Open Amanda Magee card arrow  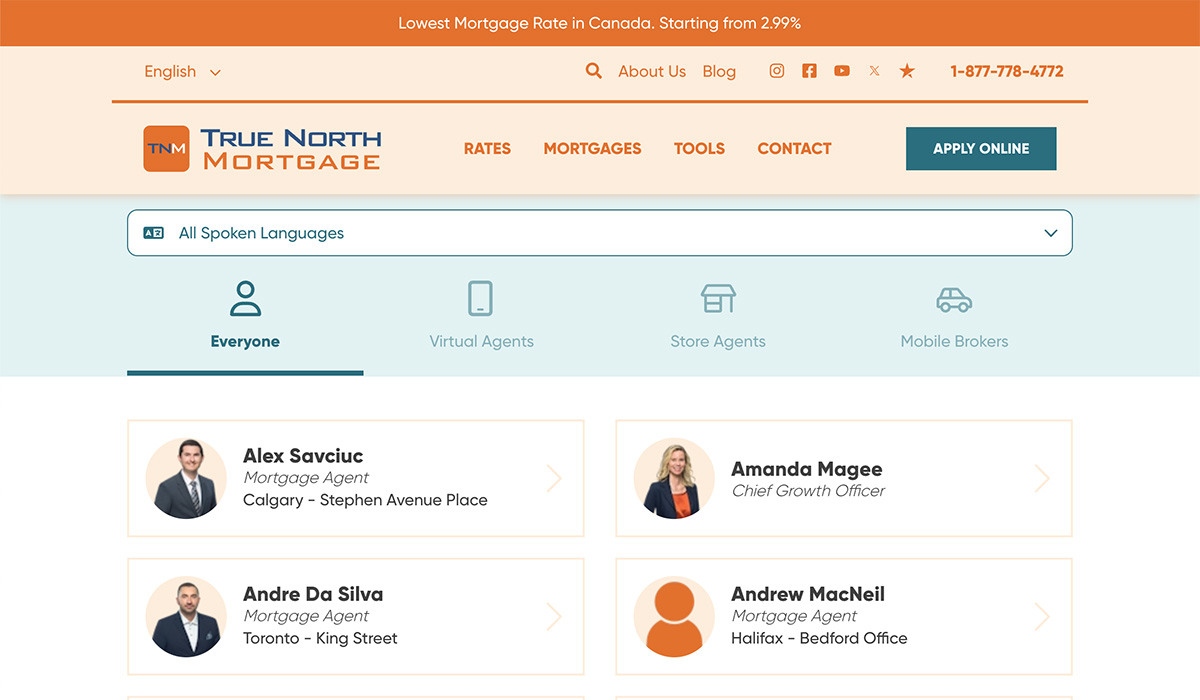click(x=1042, y=479)
